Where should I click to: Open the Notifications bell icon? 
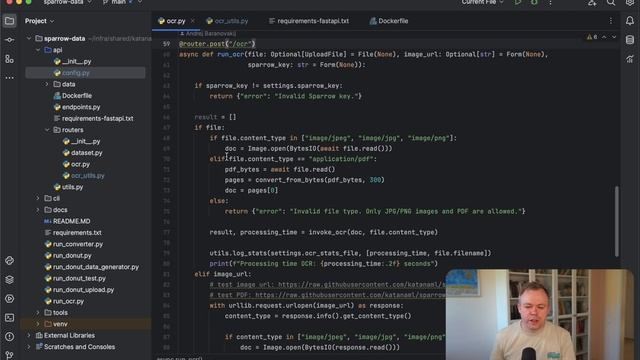tap(630, 21)
